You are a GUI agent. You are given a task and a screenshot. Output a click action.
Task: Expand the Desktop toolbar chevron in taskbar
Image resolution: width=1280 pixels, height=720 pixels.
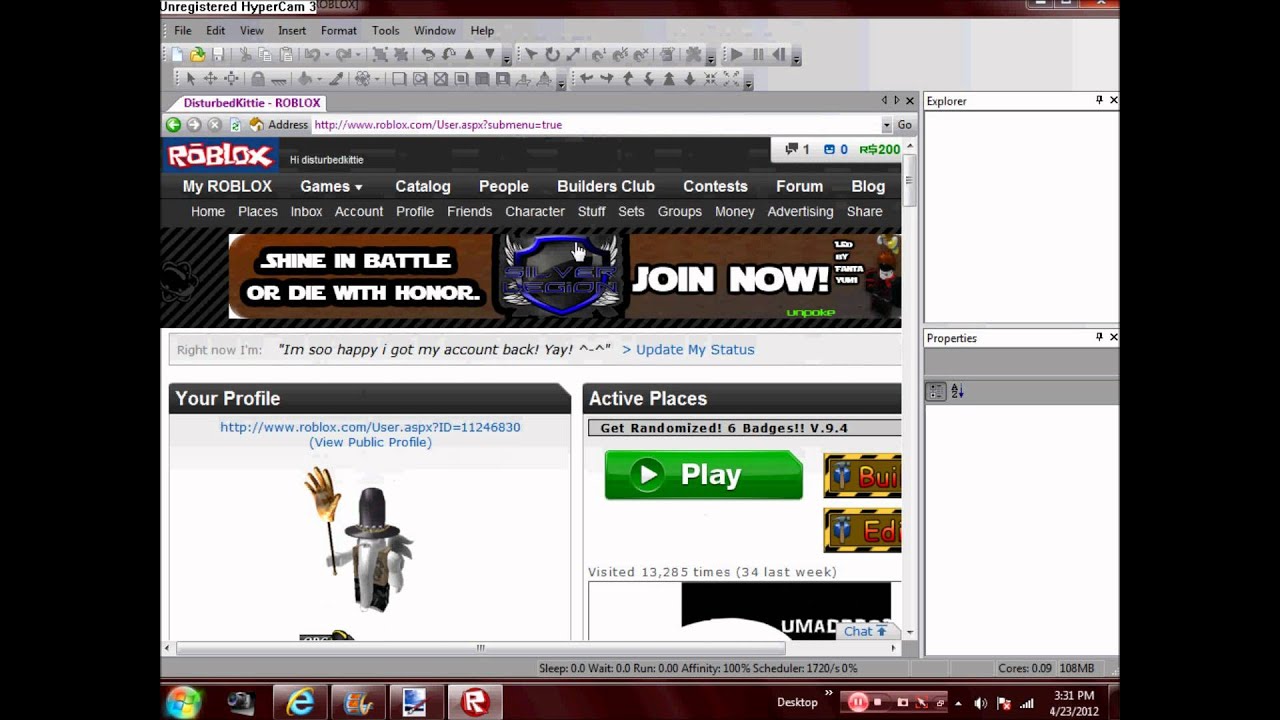coord(828,693)
